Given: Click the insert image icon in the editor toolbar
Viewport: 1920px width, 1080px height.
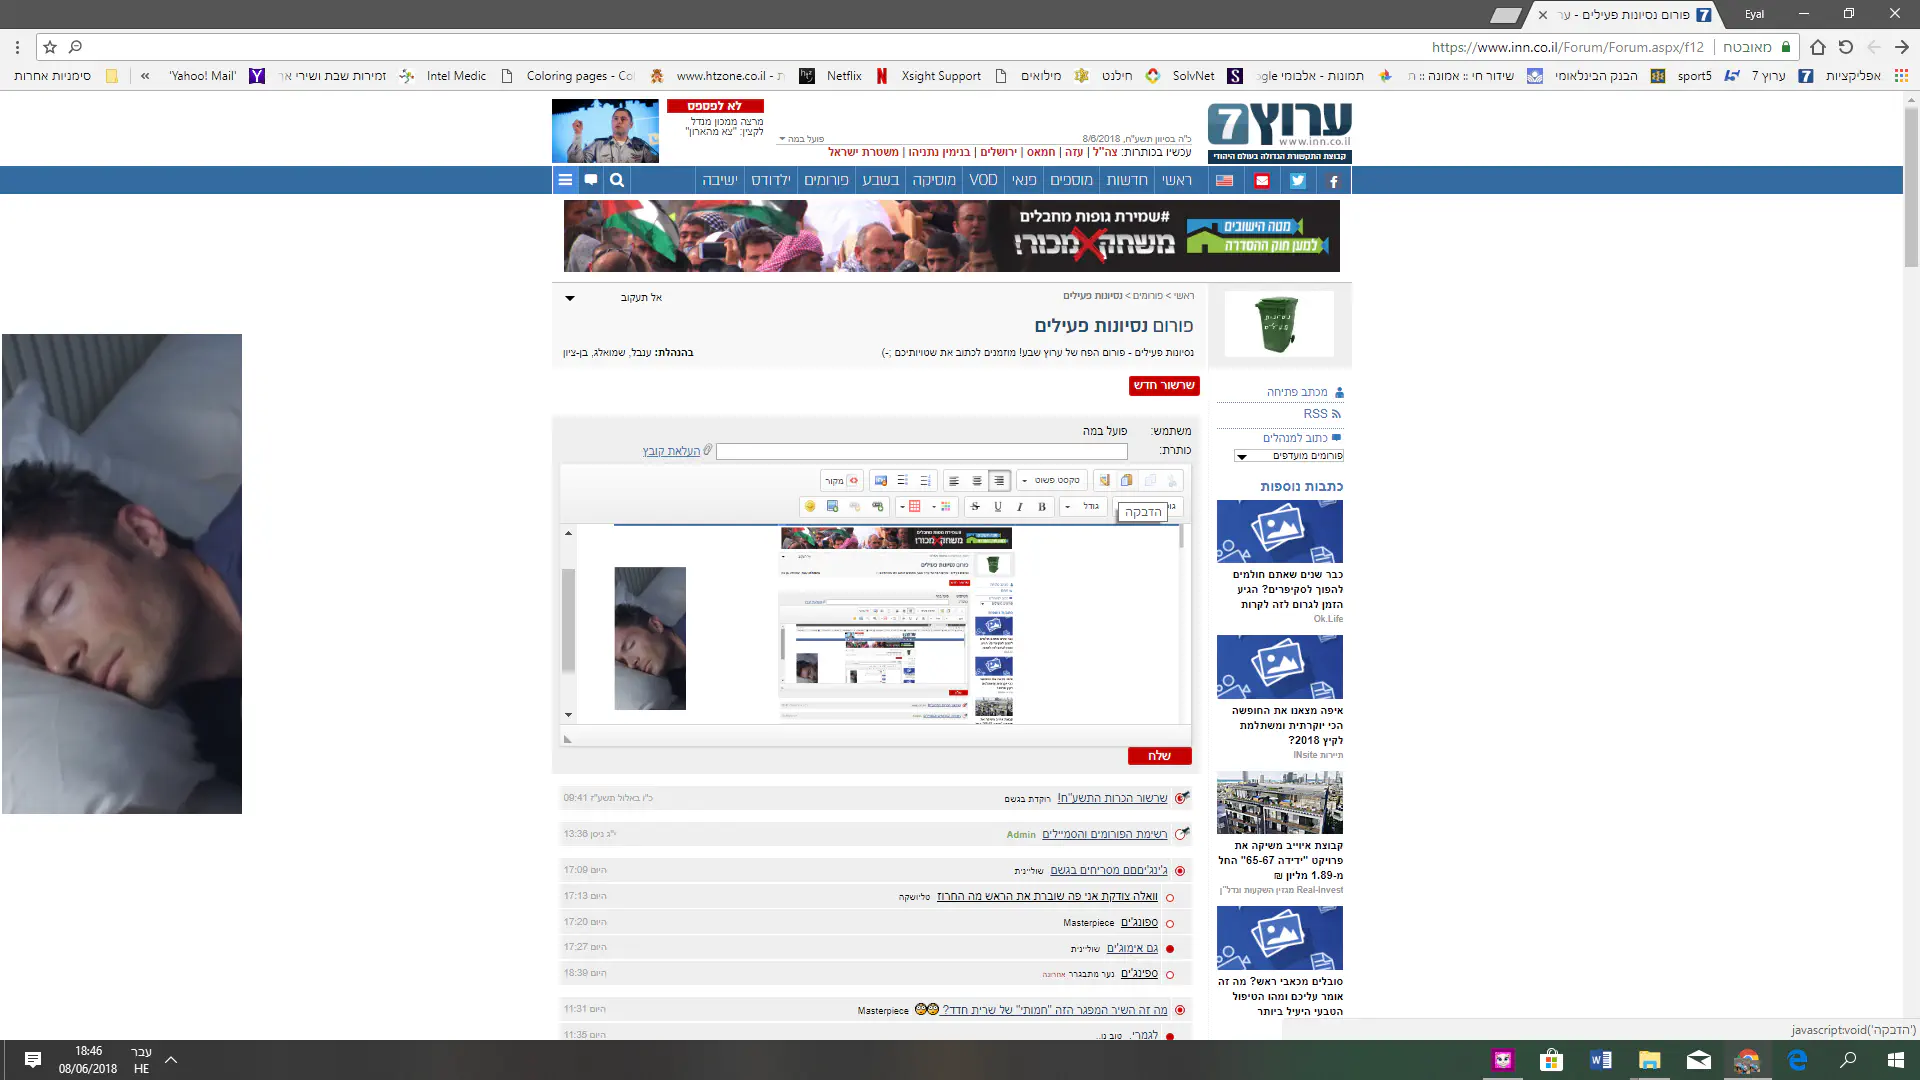Looking at the screenshot, I should point(832,506).
